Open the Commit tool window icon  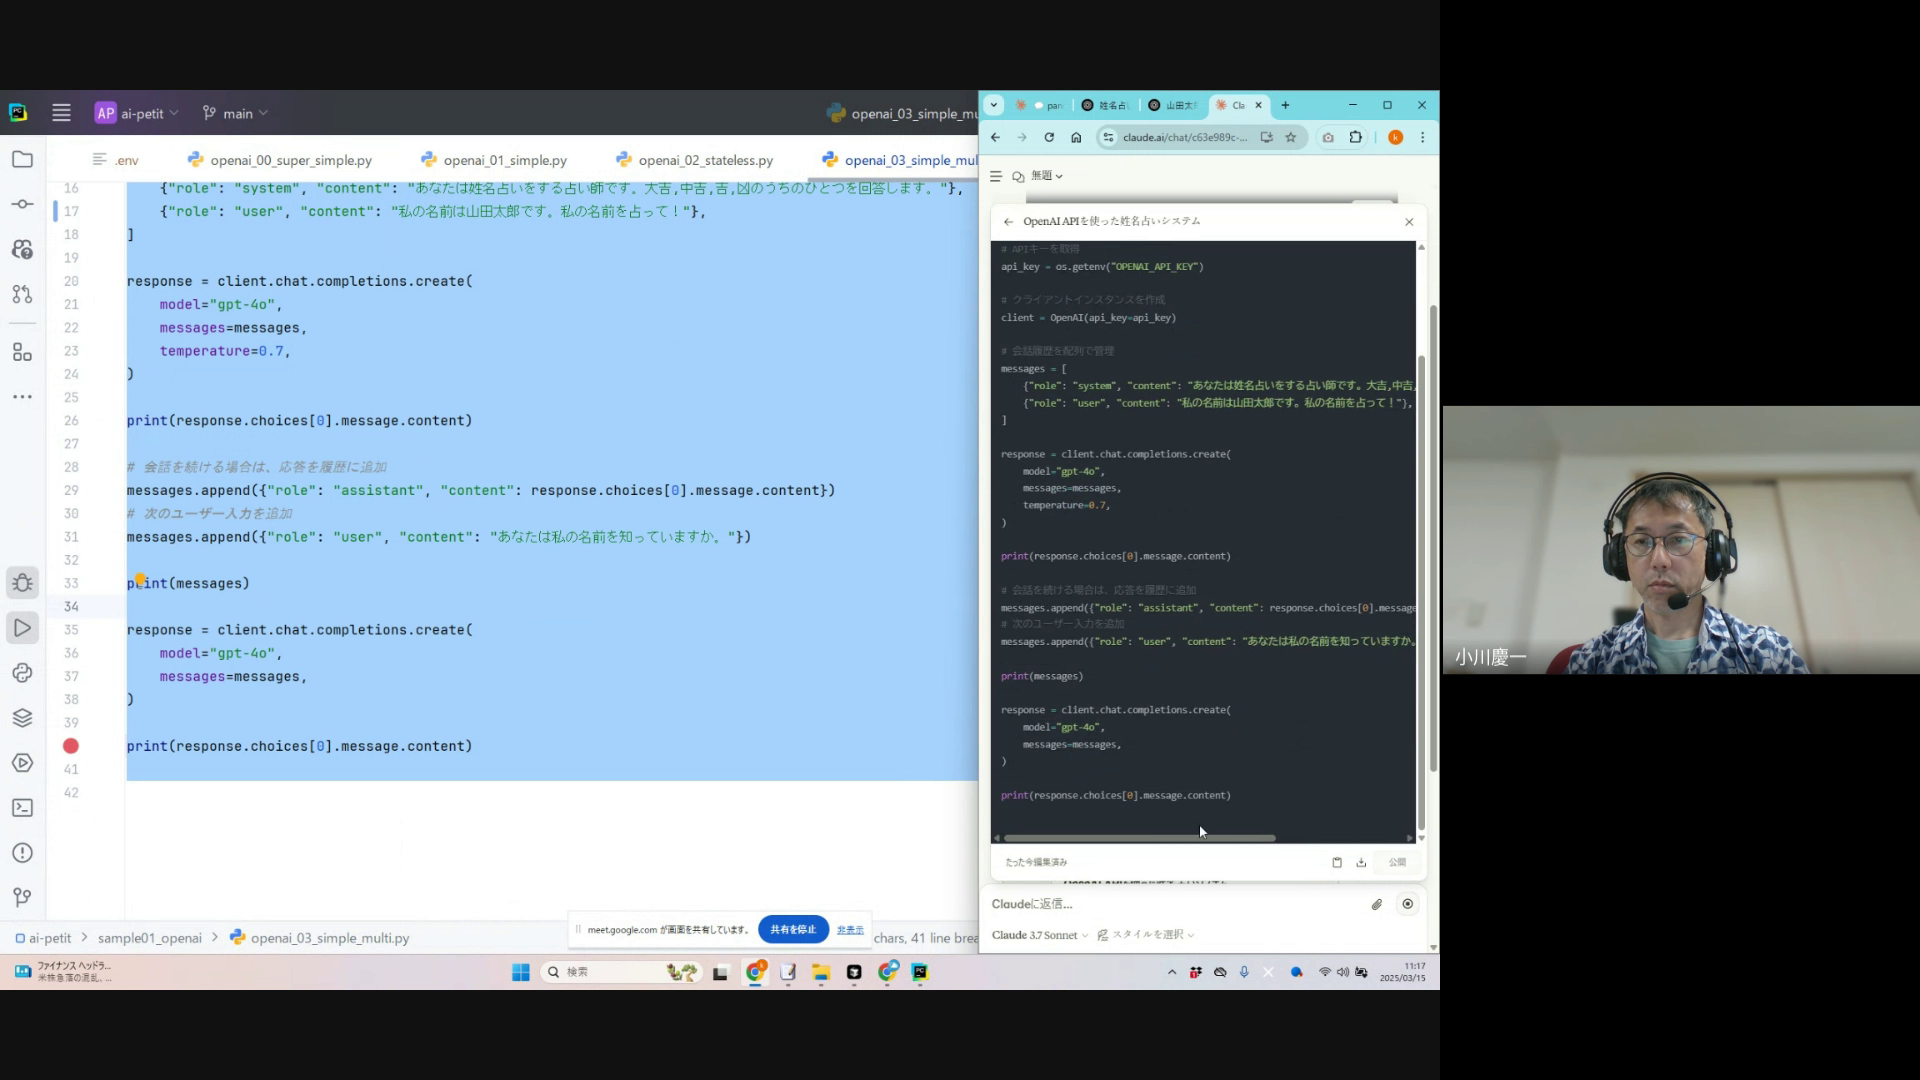pos(22,204)
